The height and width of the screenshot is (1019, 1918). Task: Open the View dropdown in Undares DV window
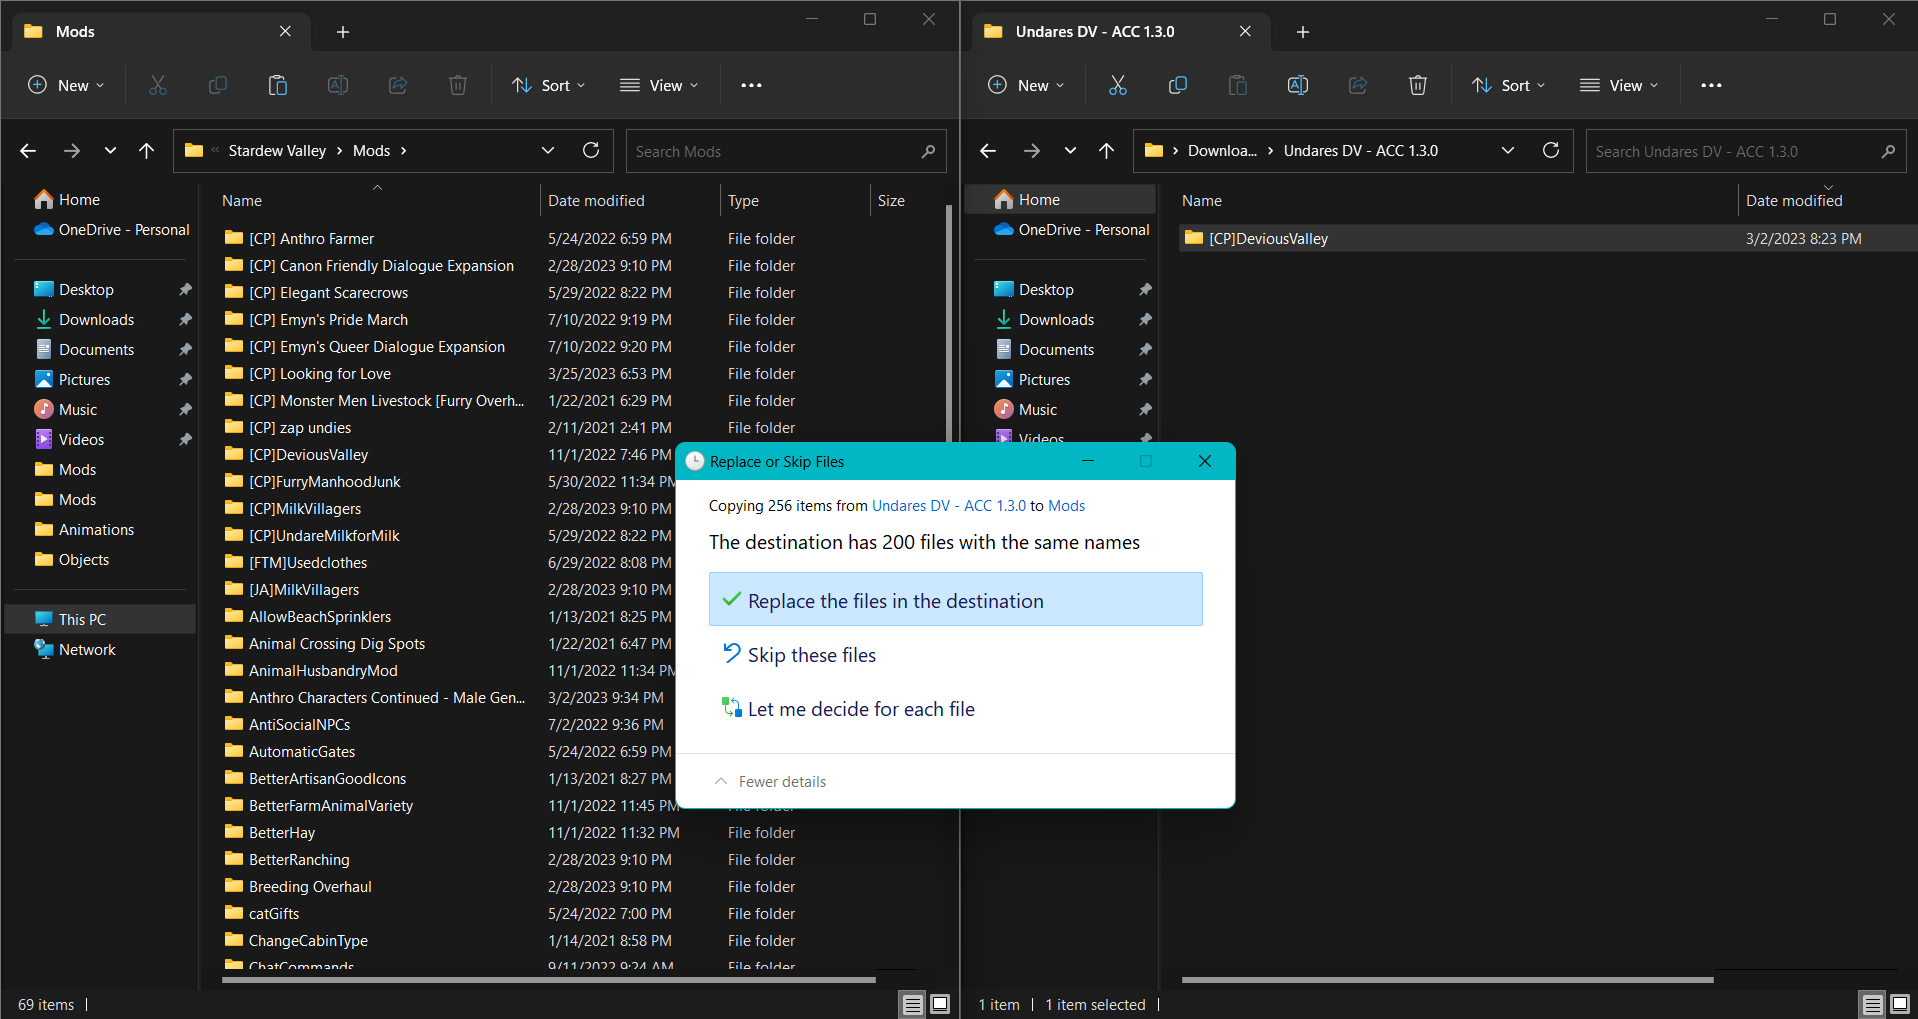(1620, 86)
